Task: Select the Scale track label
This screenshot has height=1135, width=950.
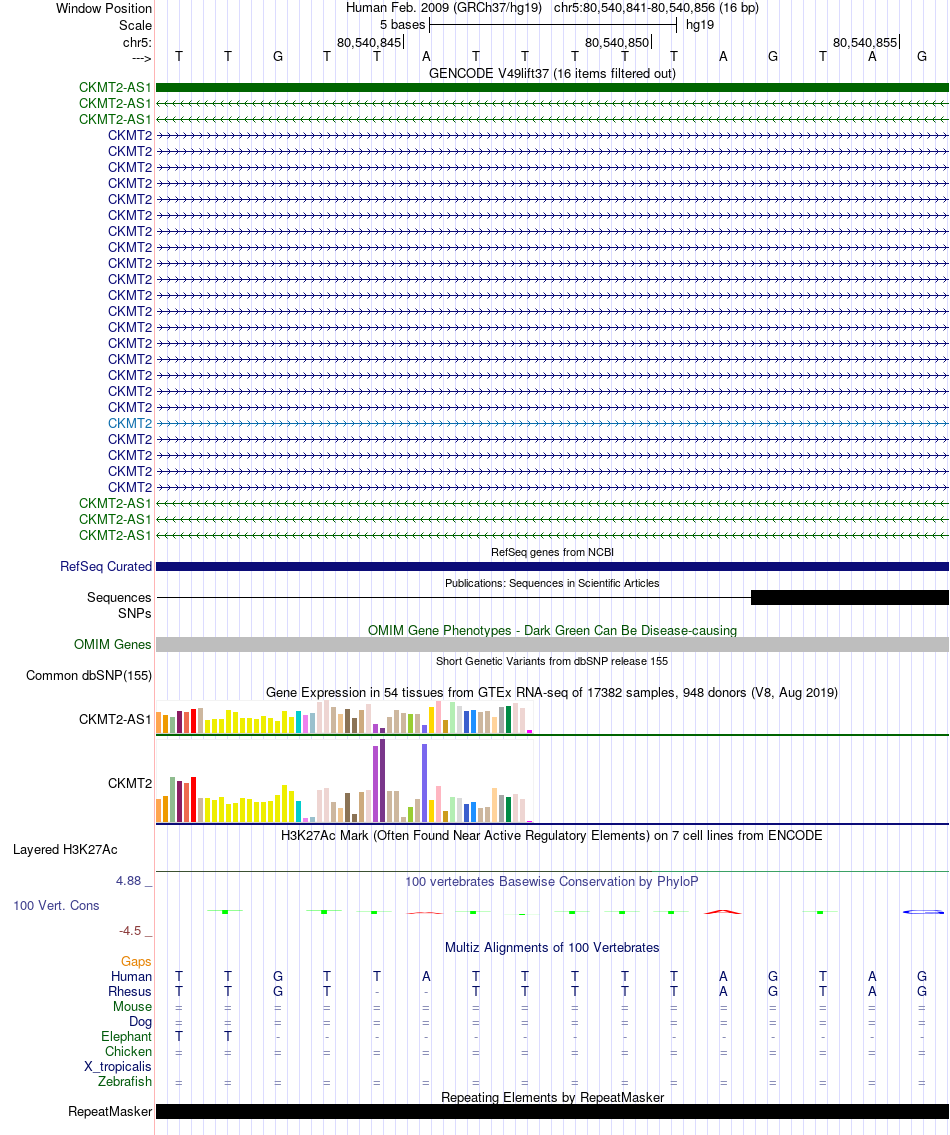Action: pos(135,25)
